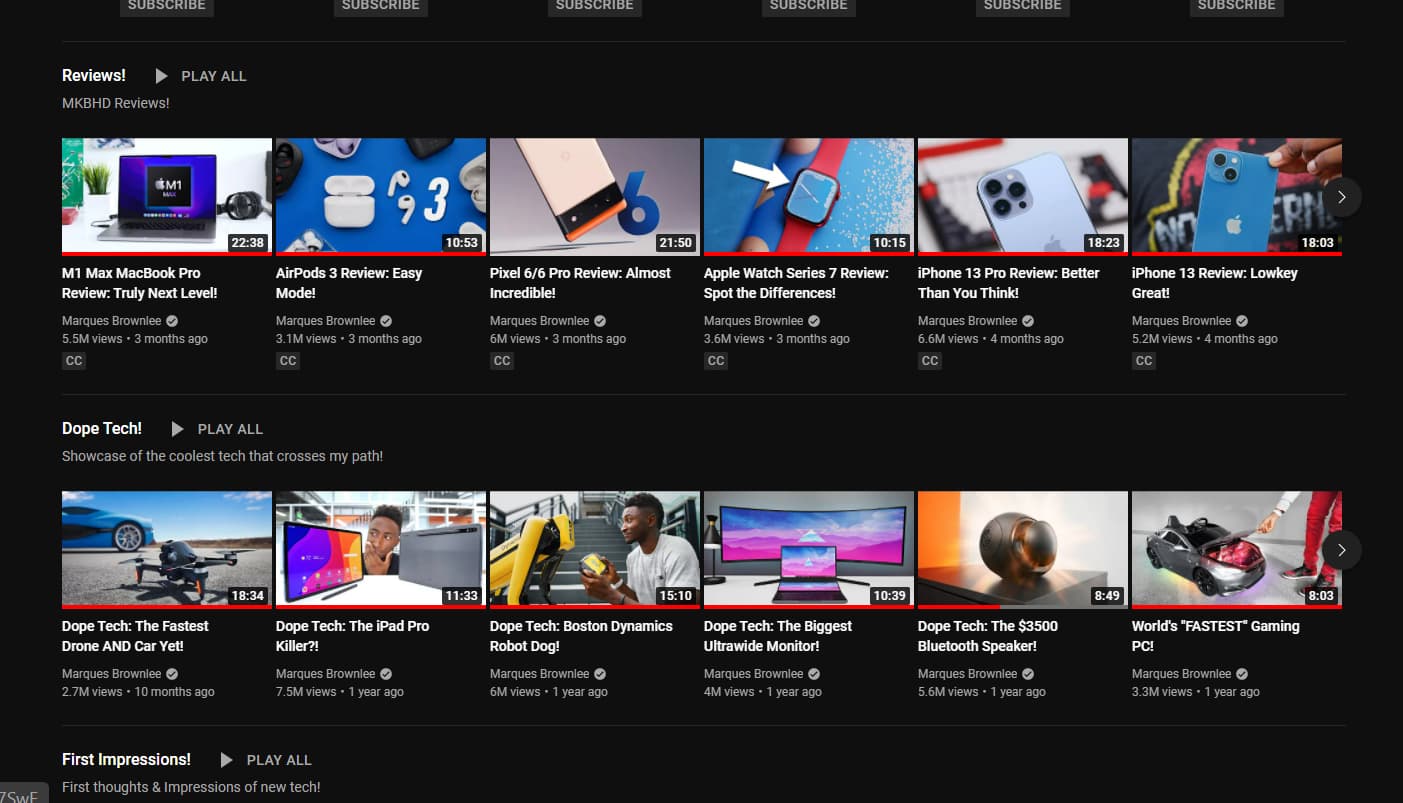Click verified badge under Pixel 6/6 Pro Review
Image resolution: width=1403 pixels, height=803 pixels.
[x=600, y=321]
